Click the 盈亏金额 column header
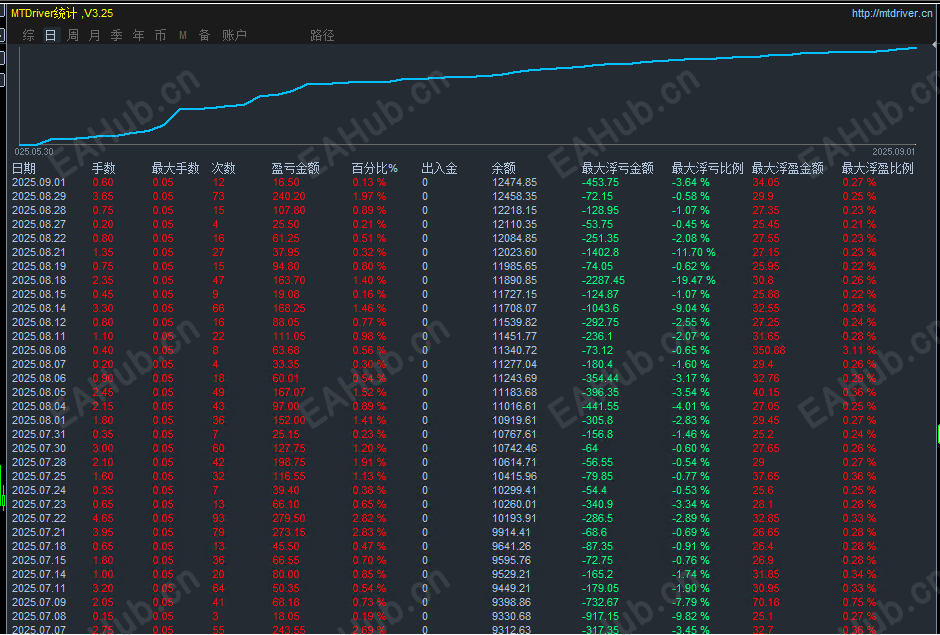The height and width of the screenshot is (635, 940). (x=296, y=168)
